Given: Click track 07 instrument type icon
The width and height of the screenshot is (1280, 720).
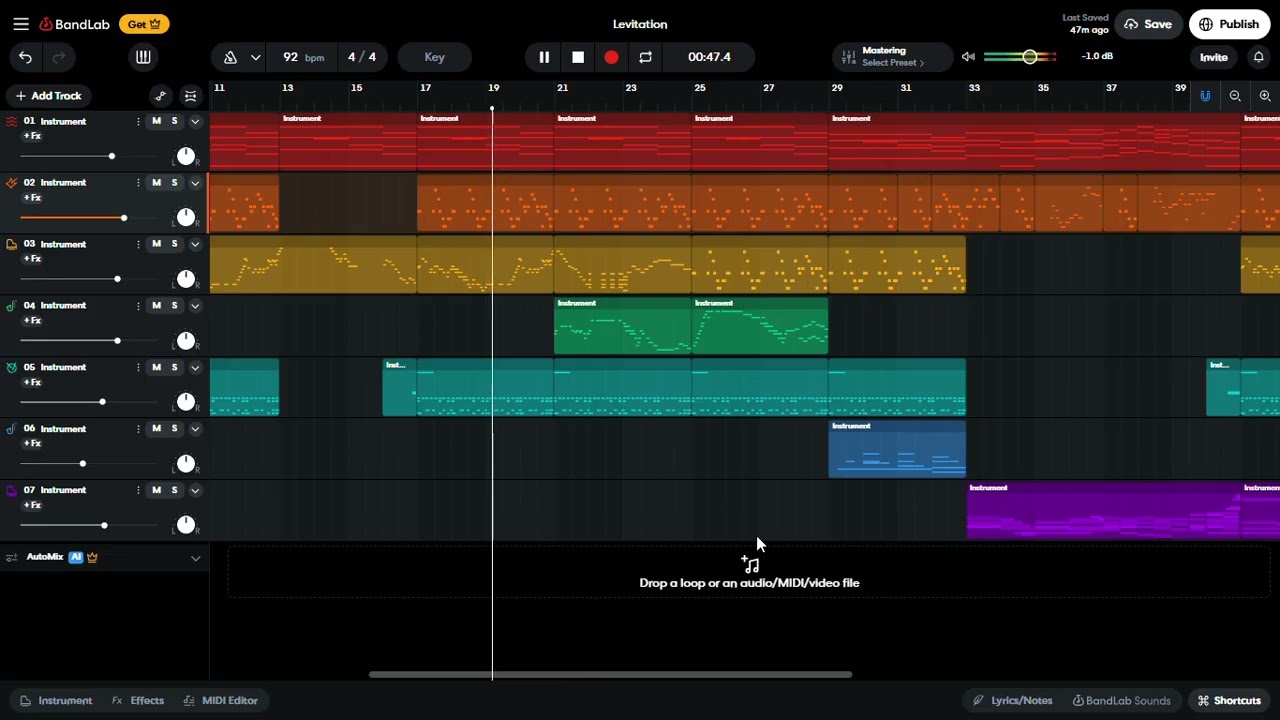Looking at the screenshot, I should (11, 490).
